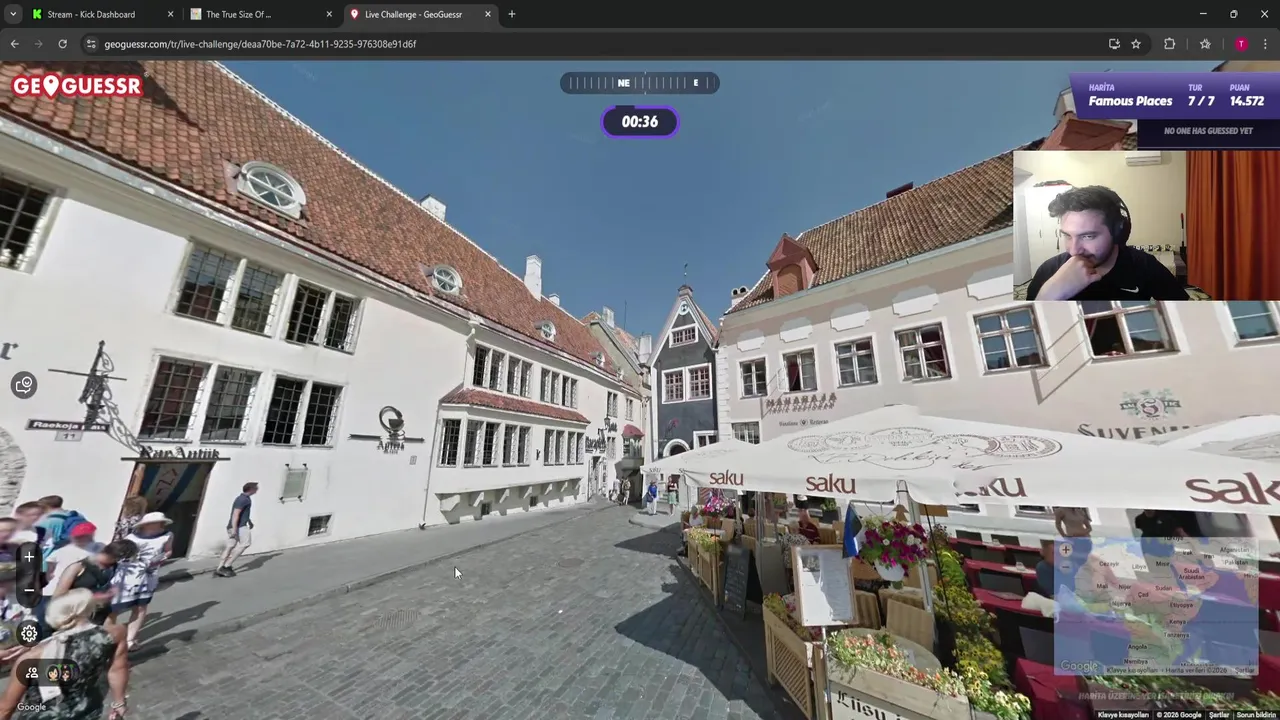Open the players list icon
Viewport: 1280px width, 720px height.
click(x=32, y=673)
